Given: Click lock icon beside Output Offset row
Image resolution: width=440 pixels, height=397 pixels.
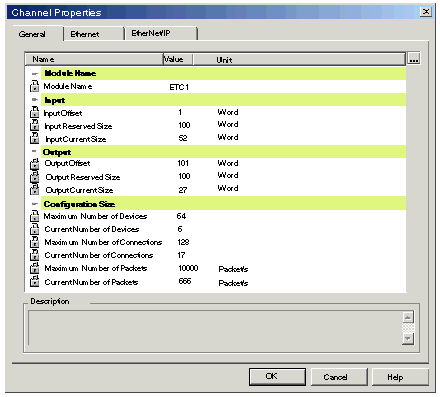Looking at the screenshot, I should [x=34, y=164].
